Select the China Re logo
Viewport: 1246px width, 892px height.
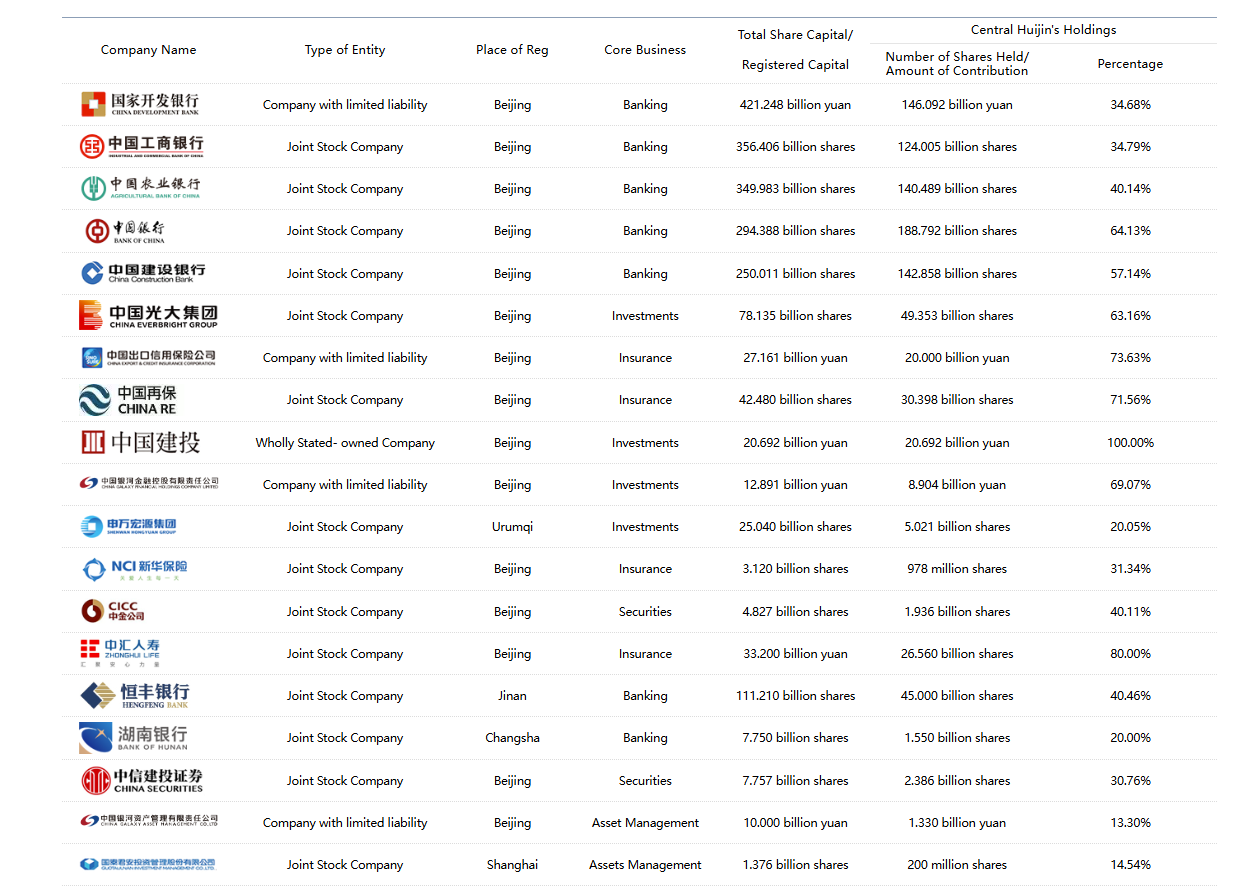(128, 400)
